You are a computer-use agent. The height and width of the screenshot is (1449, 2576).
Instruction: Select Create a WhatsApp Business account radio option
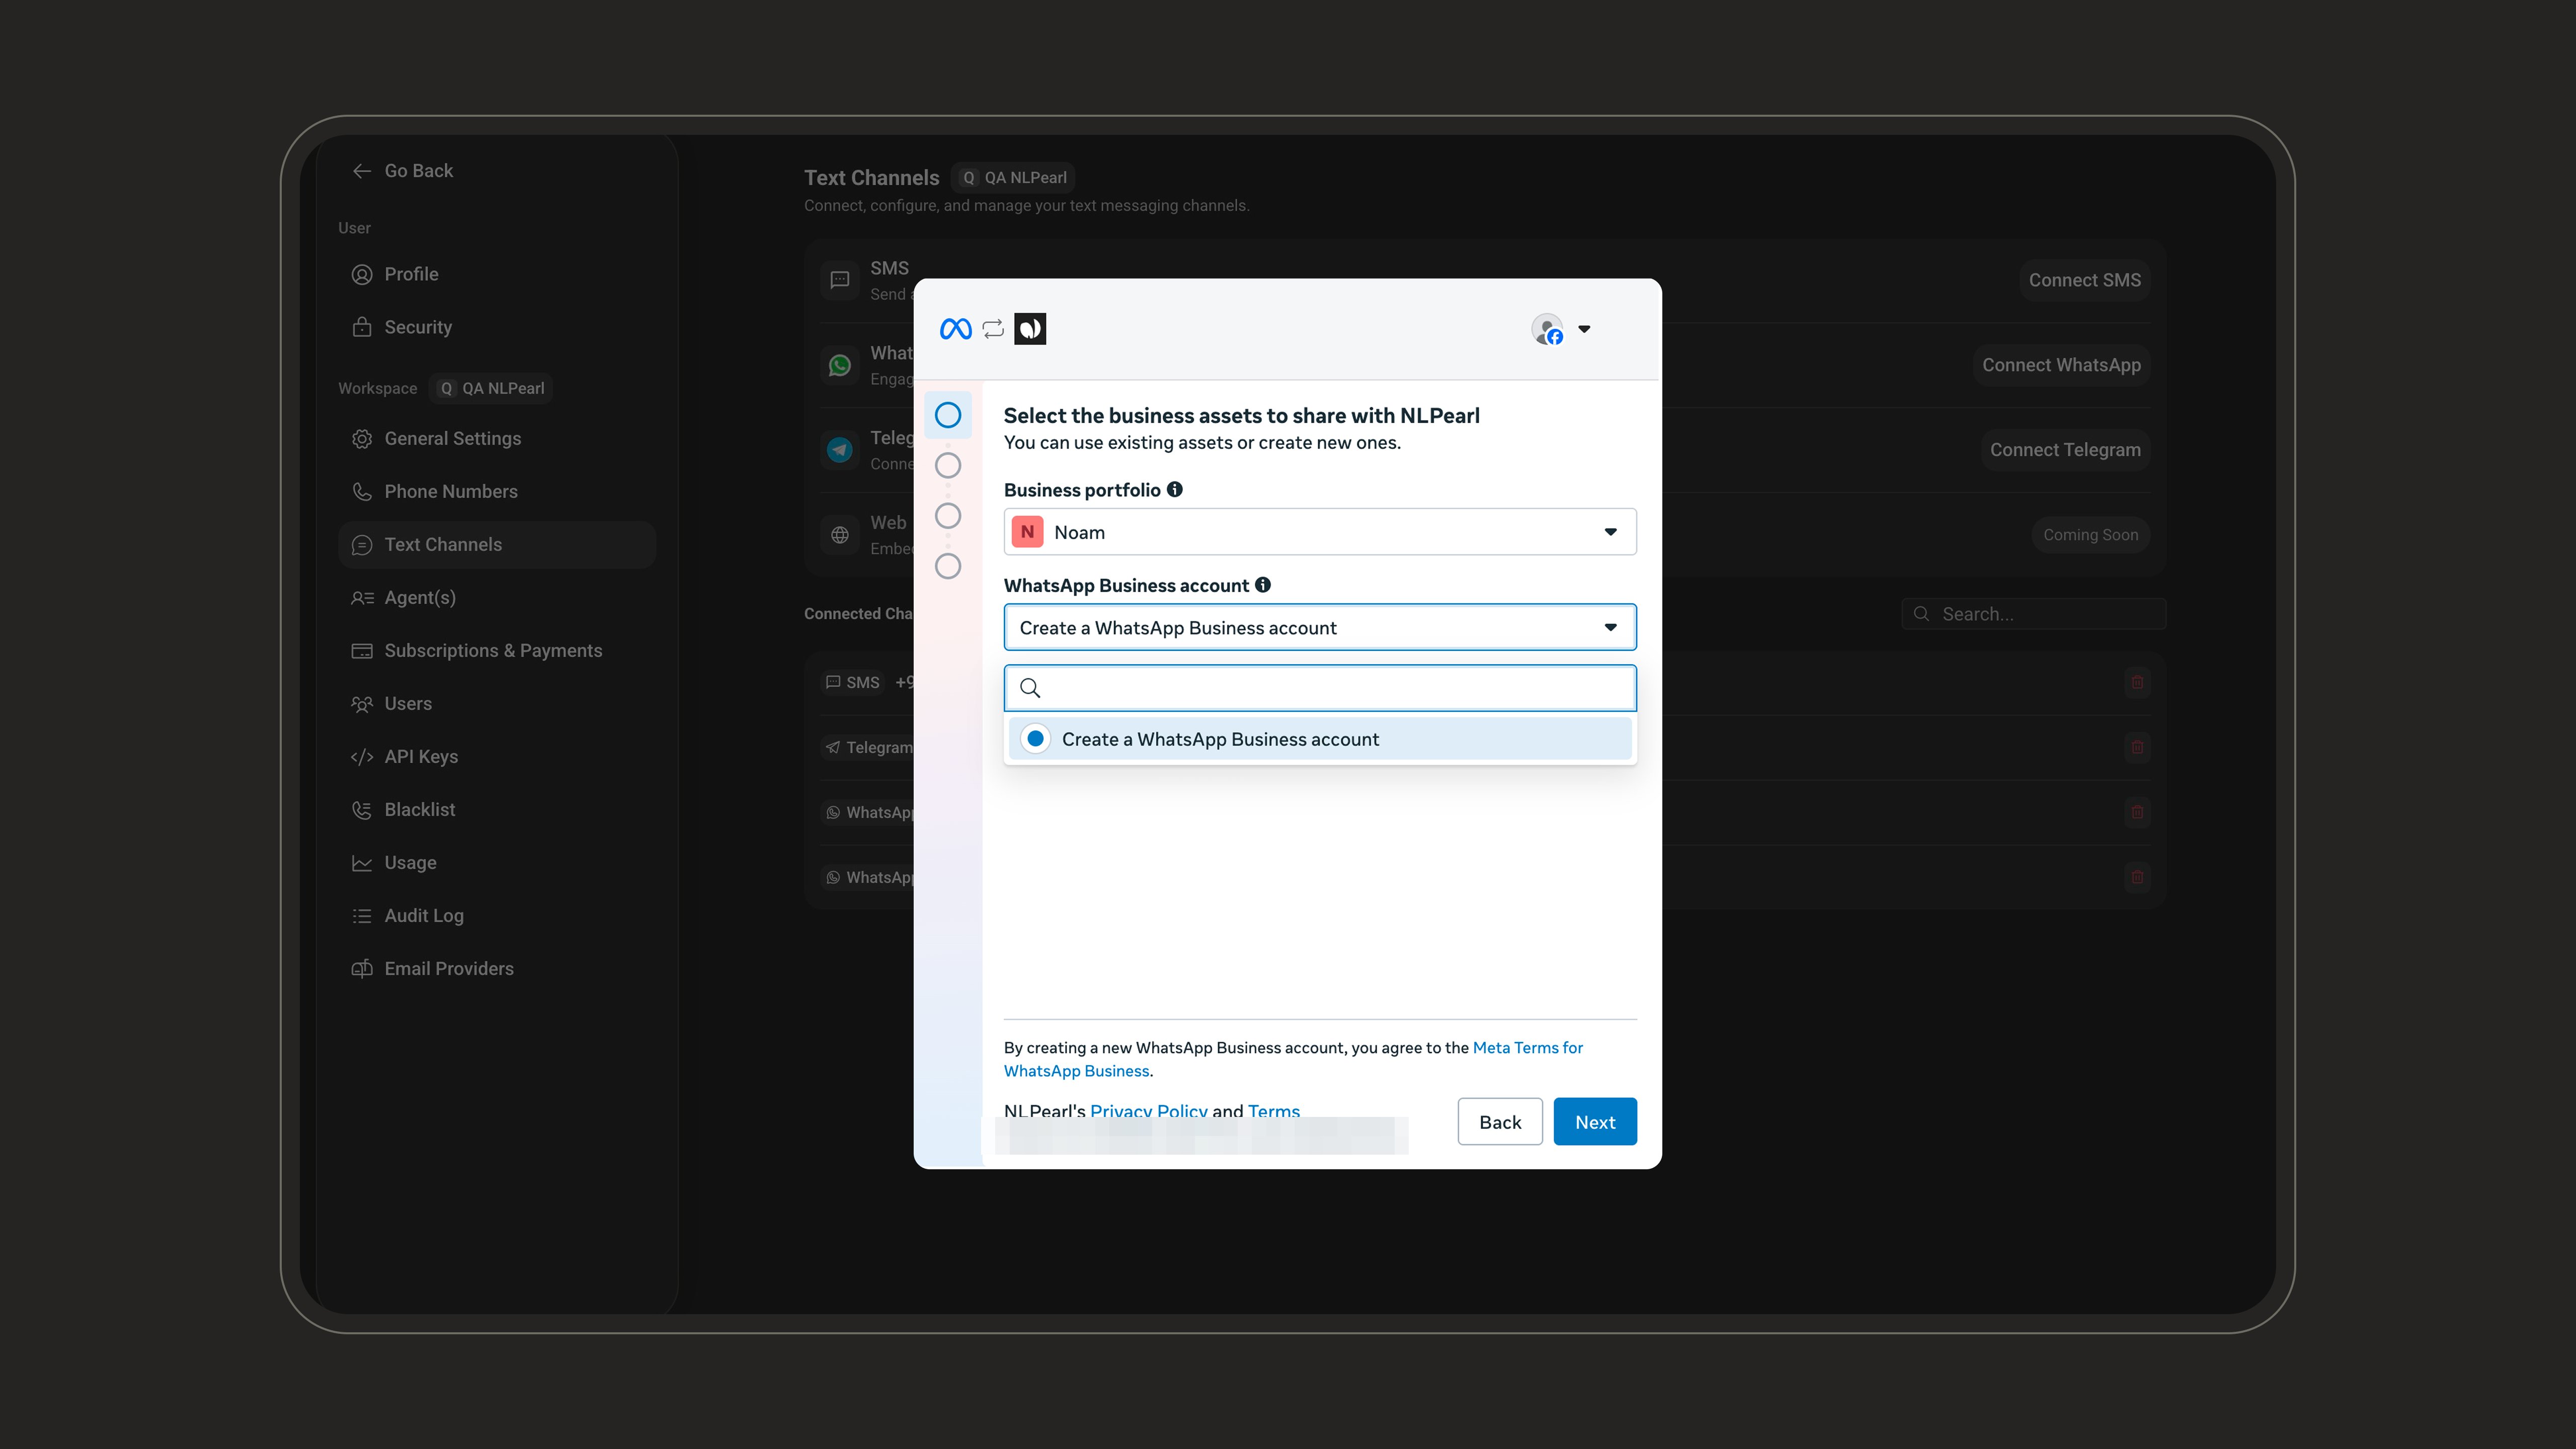point(1320,739)
